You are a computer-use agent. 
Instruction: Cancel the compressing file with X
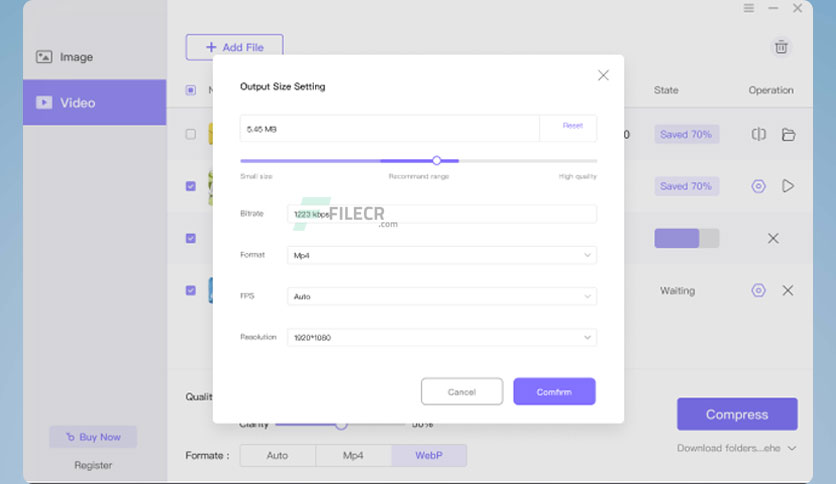pos(773,238)
